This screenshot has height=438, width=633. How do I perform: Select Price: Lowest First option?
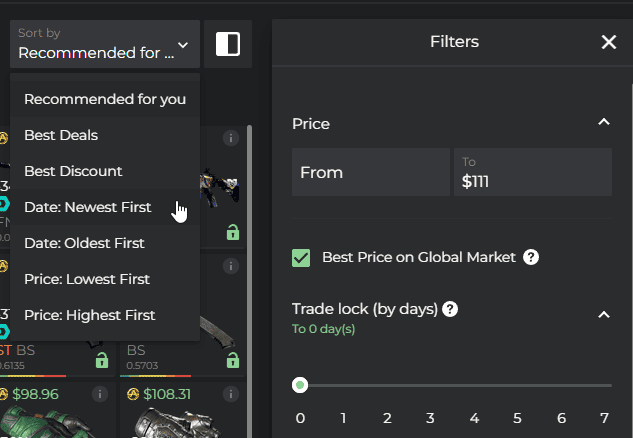[x=88, y=279]
